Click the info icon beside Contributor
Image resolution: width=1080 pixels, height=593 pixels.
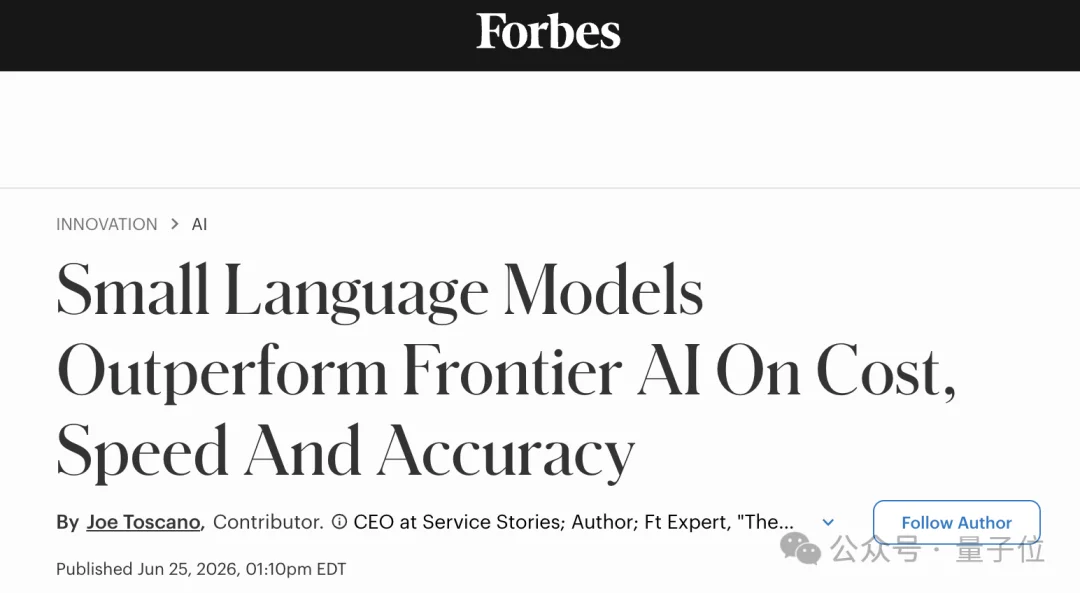point(339,522)
